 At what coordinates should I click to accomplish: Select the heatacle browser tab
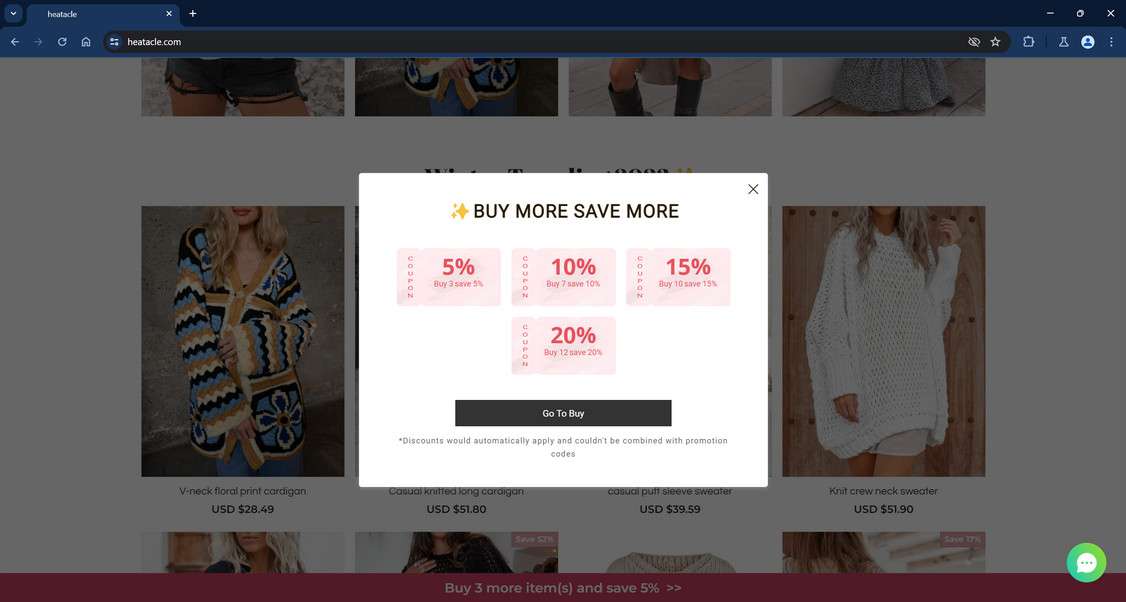point(103,14)
